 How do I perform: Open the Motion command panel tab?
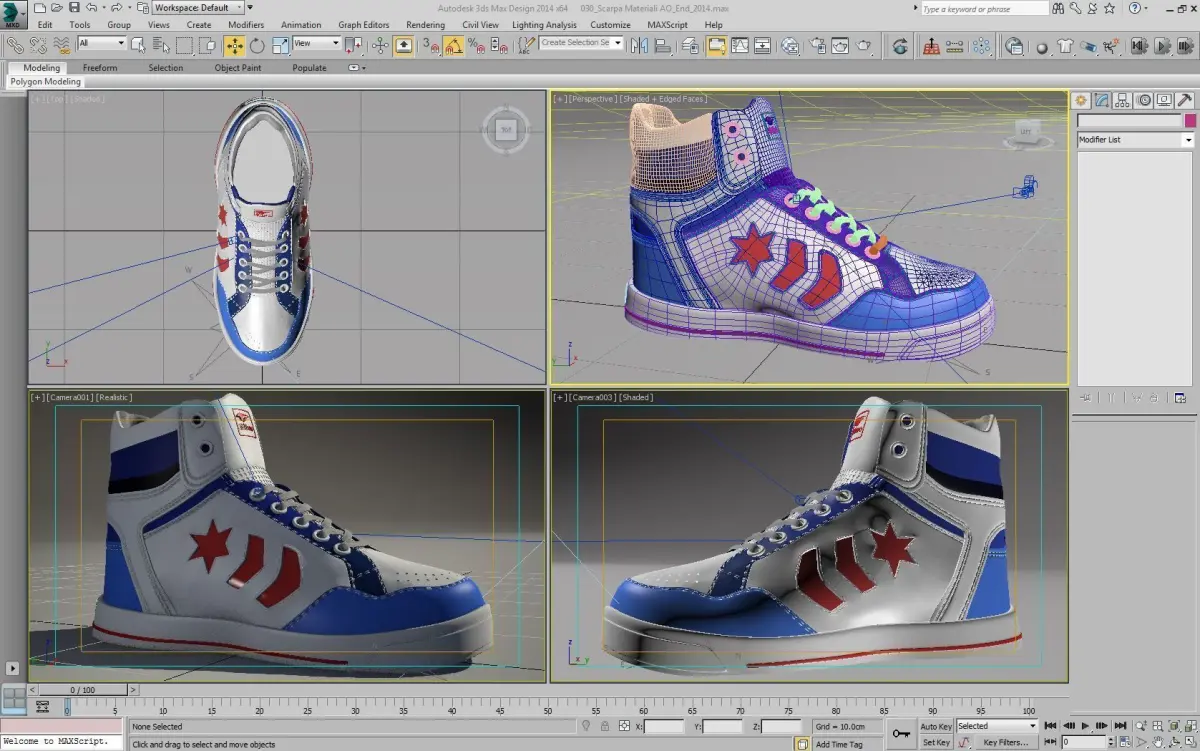[x=1143, y=100]
